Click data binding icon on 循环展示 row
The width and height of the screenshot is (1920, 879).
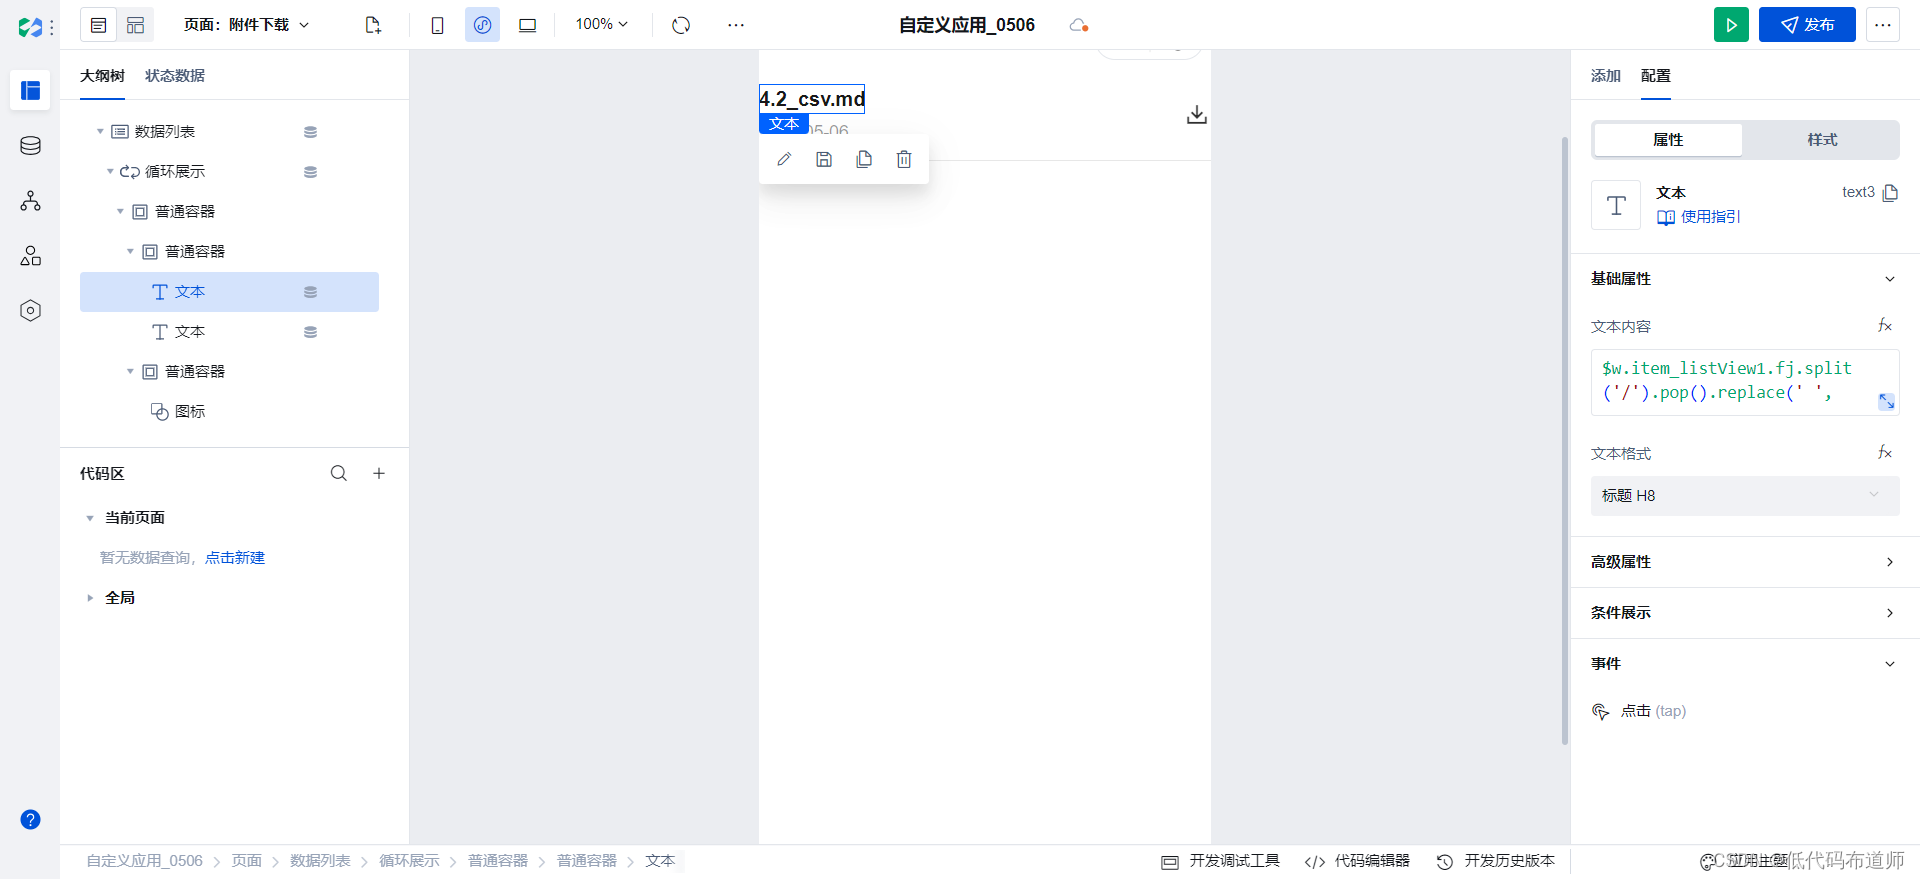pos(310,172)
